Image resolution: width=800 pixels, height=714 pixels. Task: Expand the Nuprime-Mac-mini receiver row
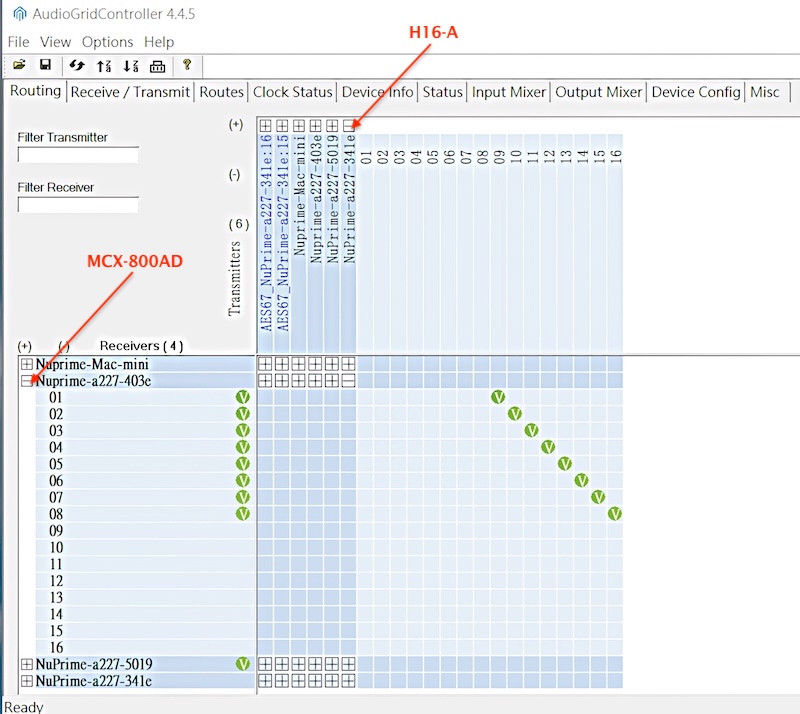(x=27, y=365)
